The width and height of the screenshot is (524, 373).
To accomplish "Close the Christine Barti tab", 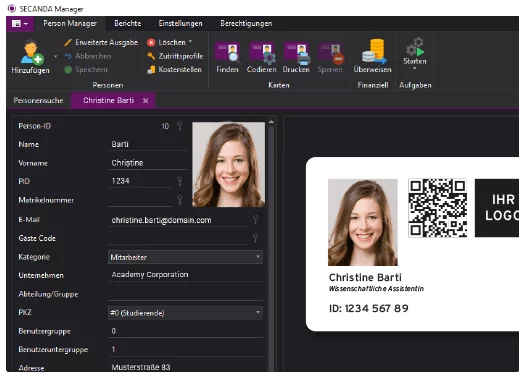I will 145,101.
